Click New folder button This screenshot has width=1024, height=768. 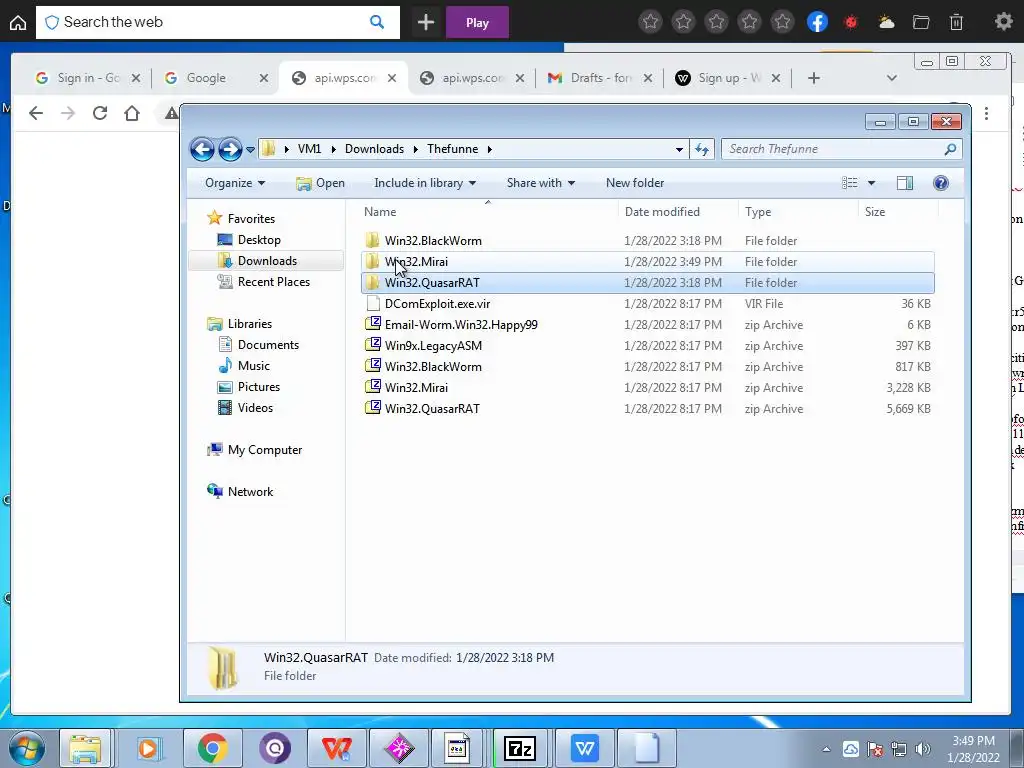pyautogui.click(x=635, y=183)
